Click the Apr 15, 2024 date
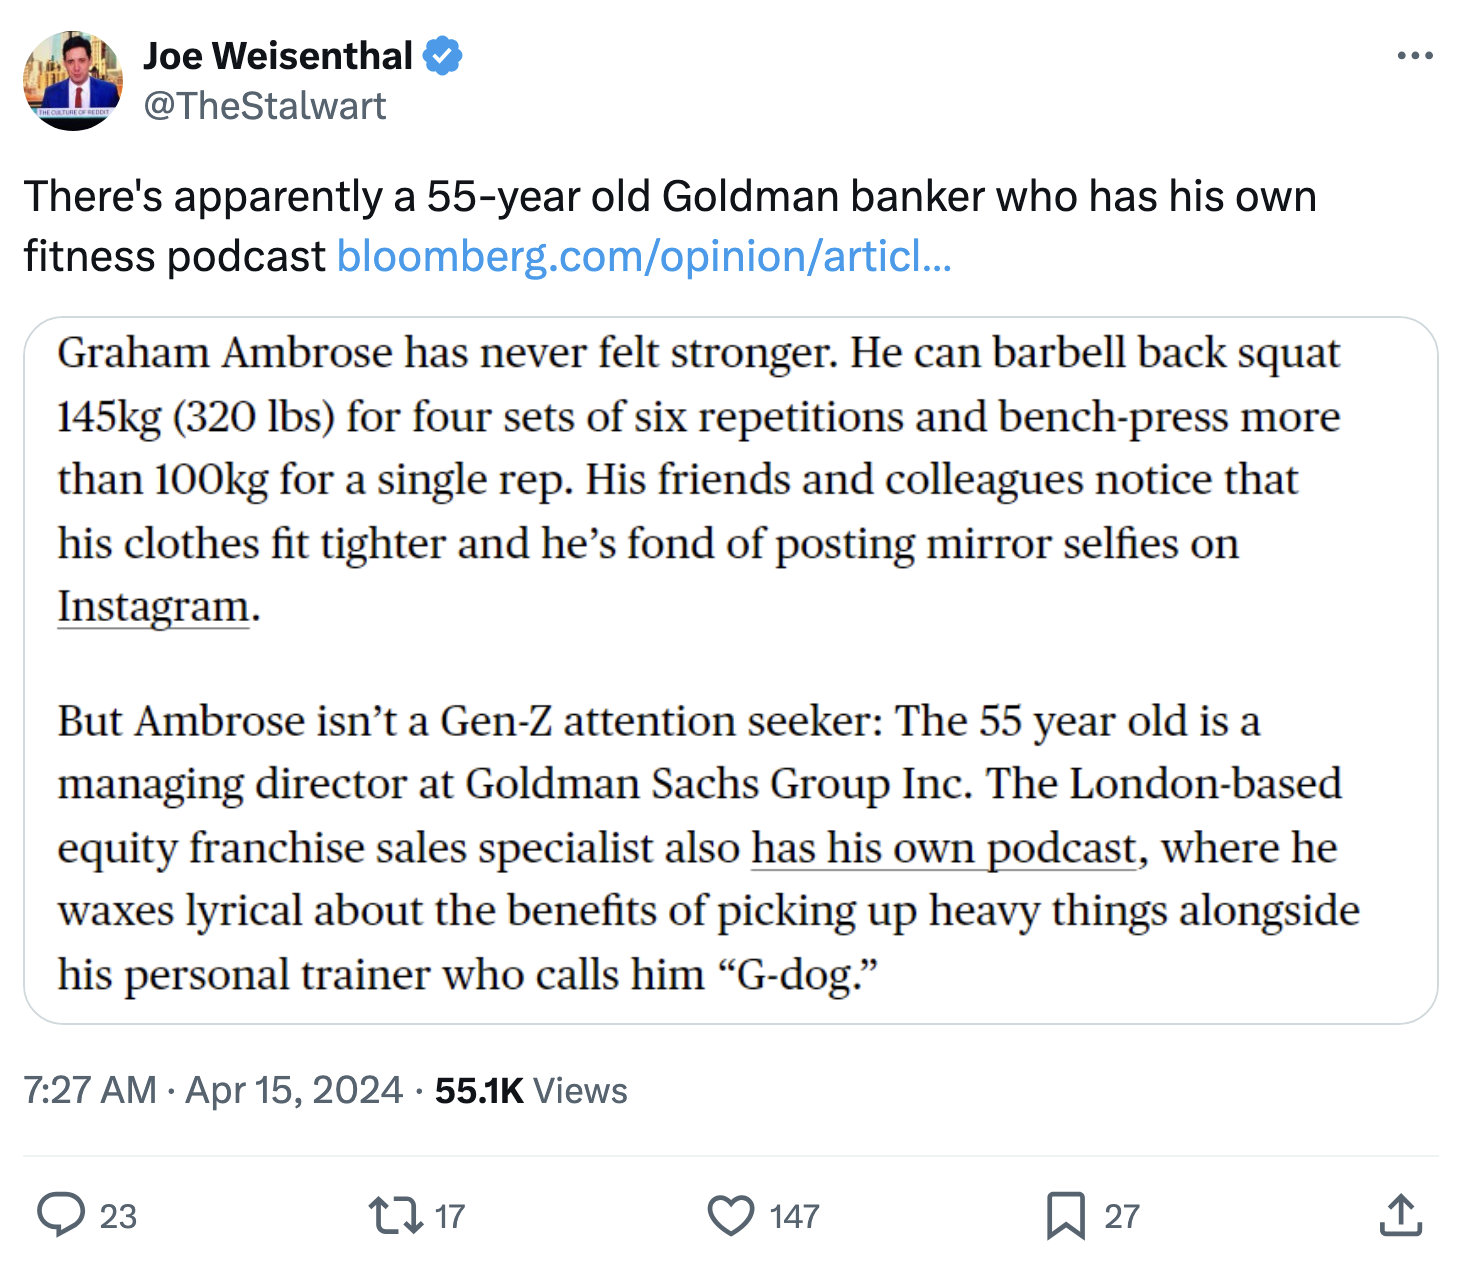Image resolution: width=1474 pixels, height=1270 pixels. pos(294,1090)
